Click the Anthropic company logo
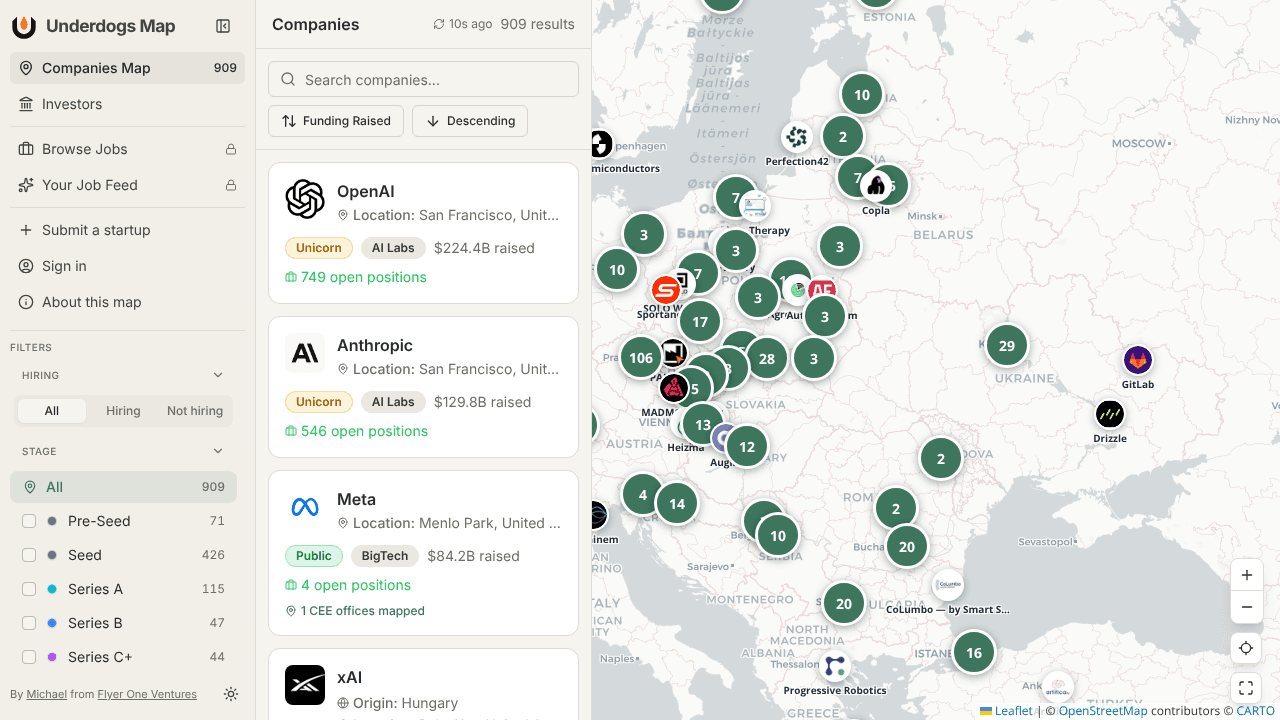This screenshot has height=720, width=1280. click(305, 353)
